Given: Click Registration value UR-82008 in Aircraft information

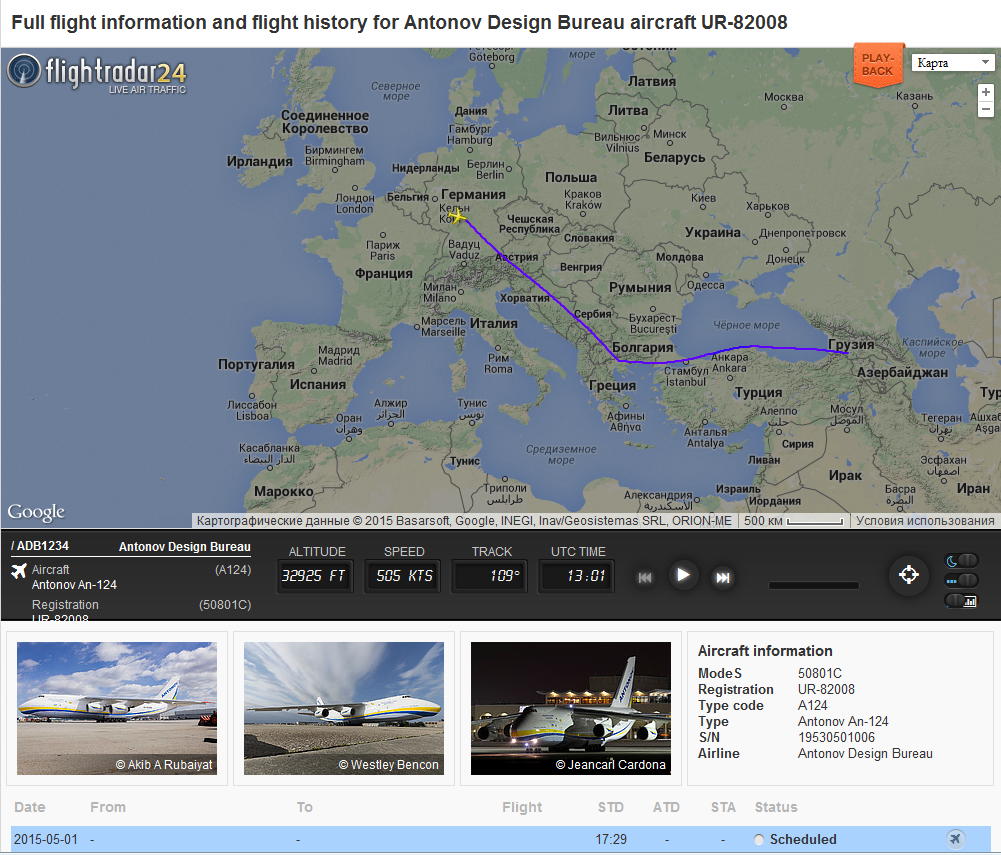Looking at the screenshot, I should [826, 689].
